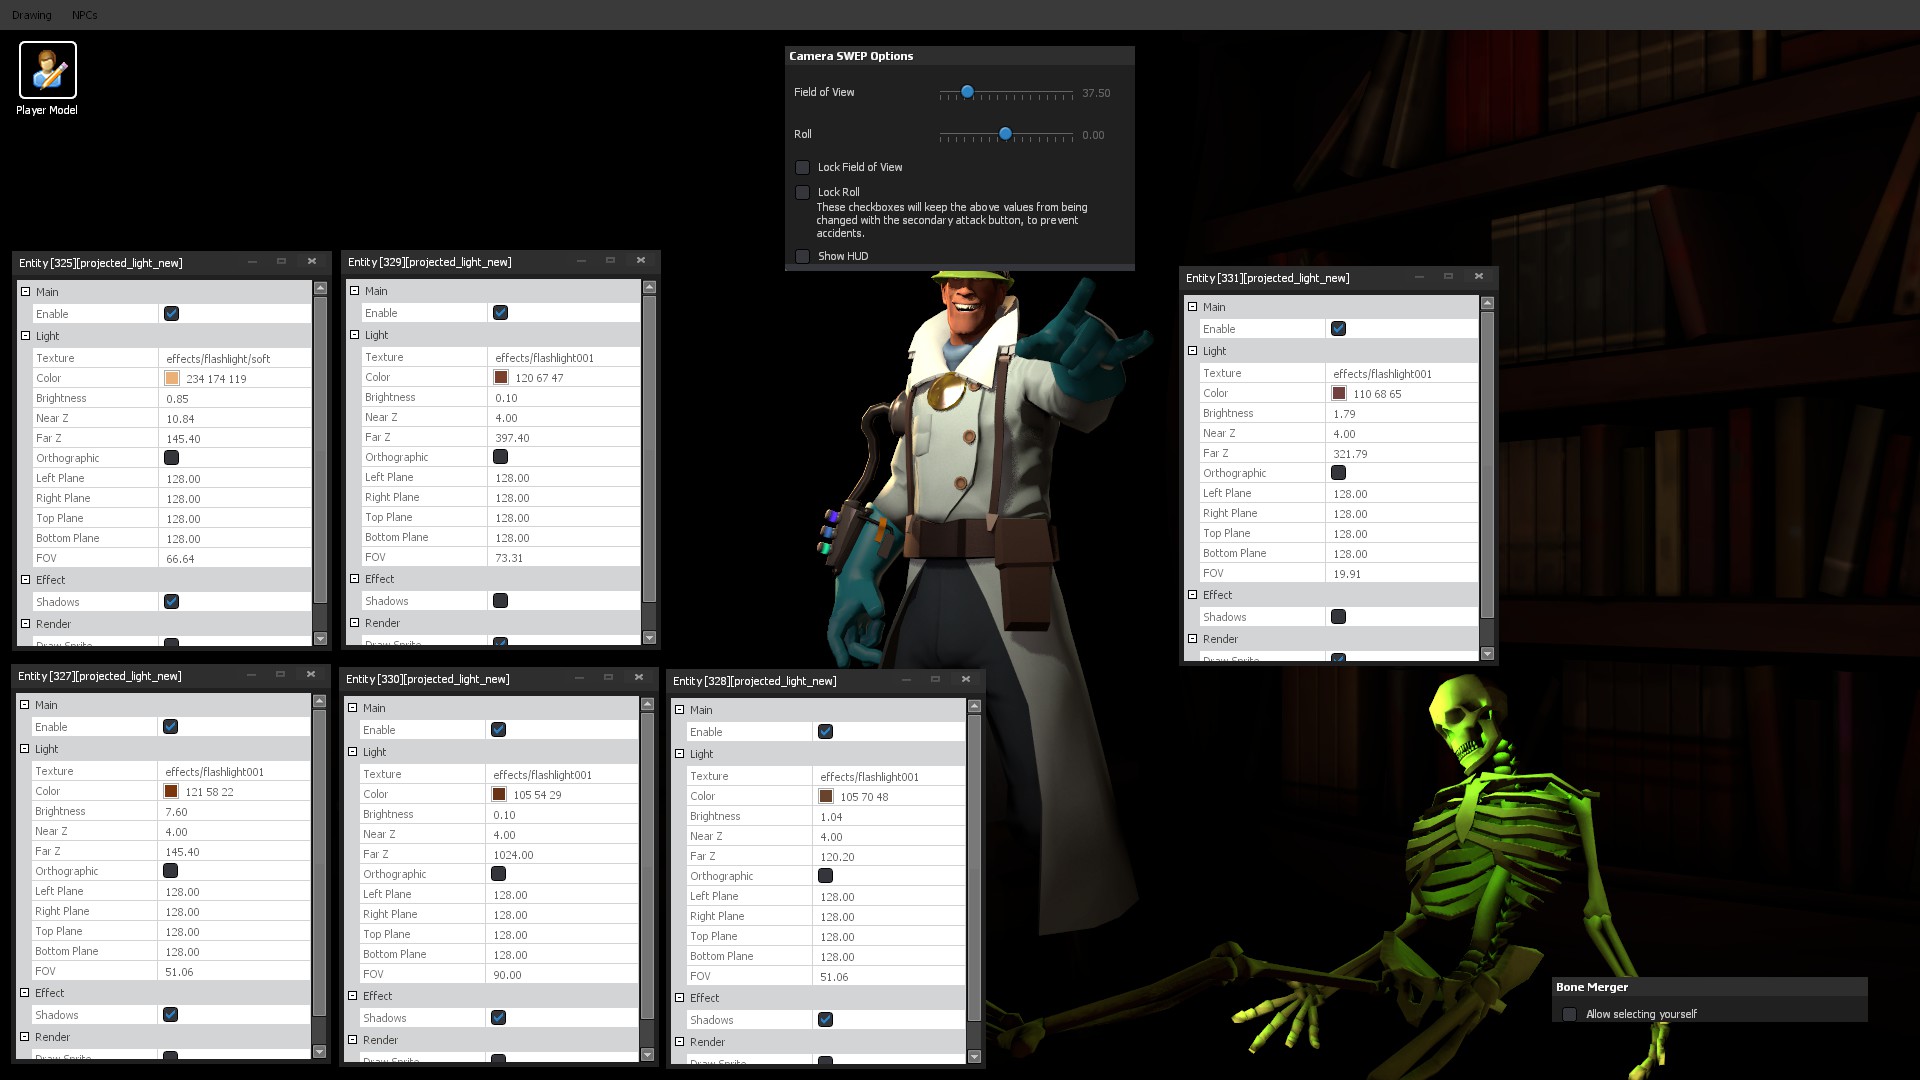Disable Shadows in the Entity [325] panel
This screenshot has height=1080, width=1920.
pos(171,602)
